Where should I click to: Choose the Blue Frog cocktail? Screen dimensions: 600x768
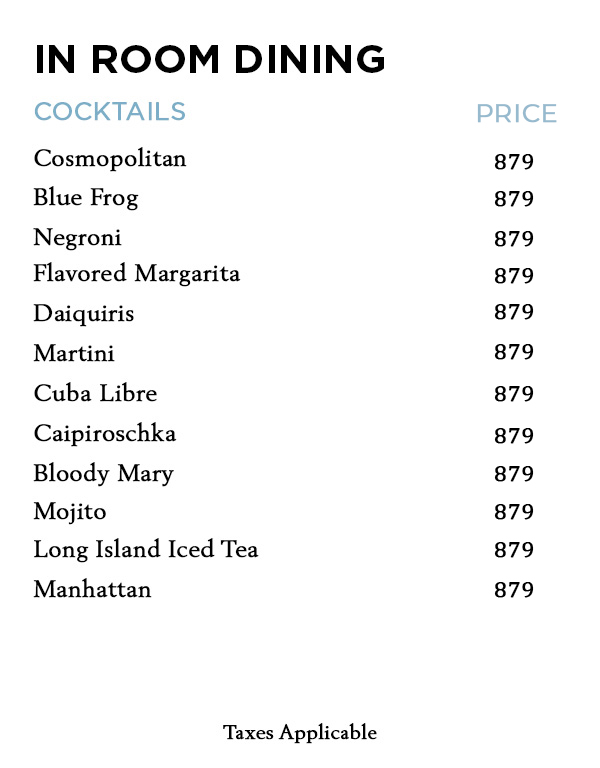click(x=86, y=198)
